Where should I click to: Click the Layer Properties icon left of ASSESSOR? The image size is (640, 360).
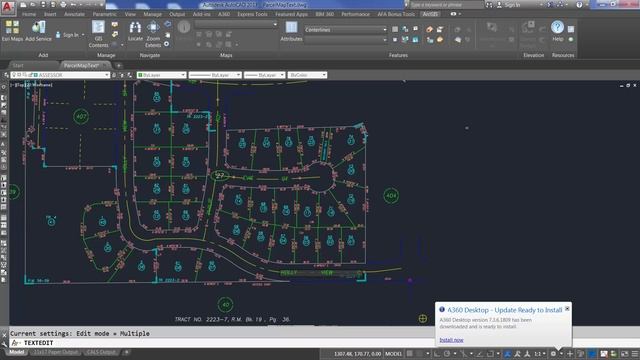point(6,75)
